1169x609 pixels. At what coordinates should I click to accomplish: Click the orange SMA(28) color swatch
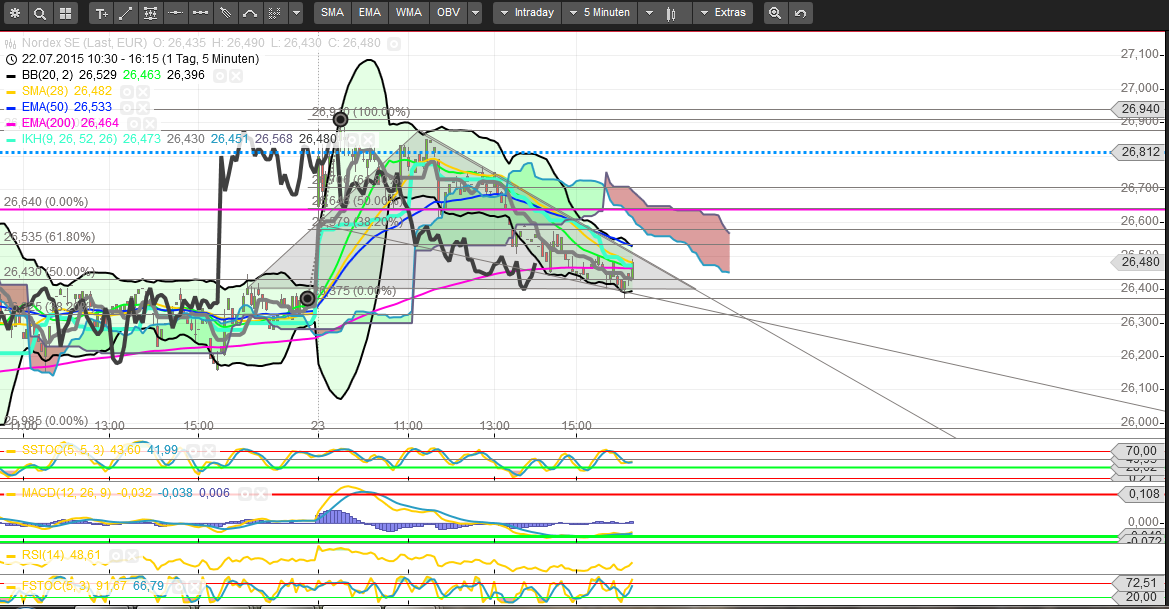coord(10,91)
